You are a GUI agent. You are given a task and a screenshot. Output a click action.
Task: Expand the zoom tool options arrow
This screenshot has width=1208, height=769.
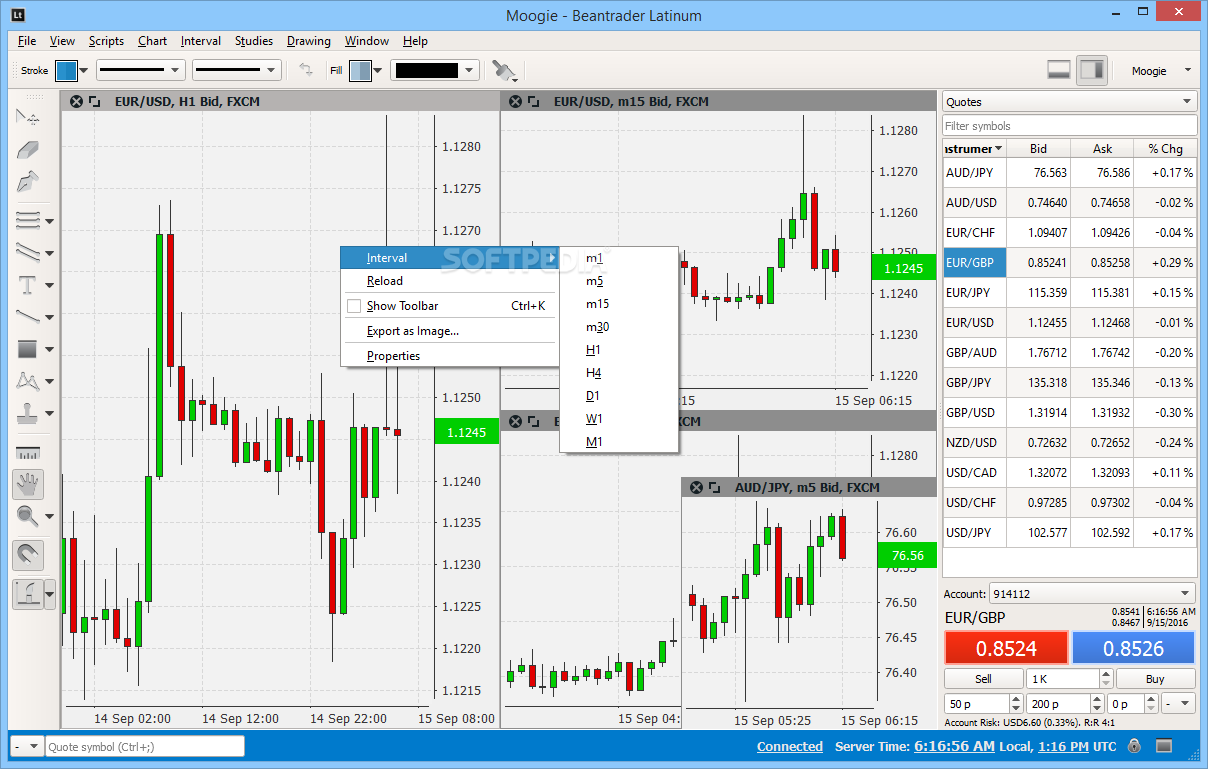[49, 518]
